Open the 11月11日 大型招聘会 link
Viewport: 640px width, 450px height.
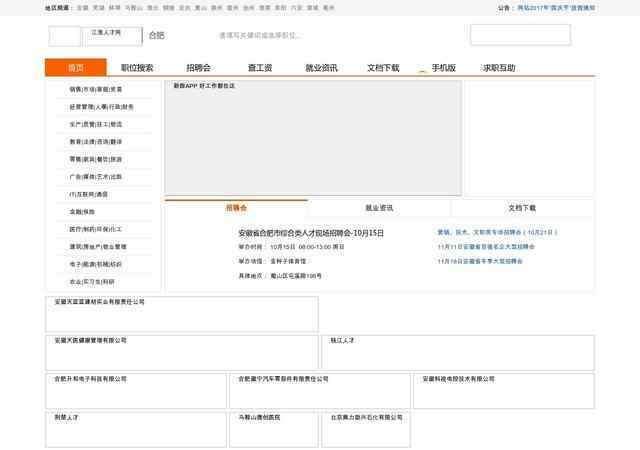(486, 247)
